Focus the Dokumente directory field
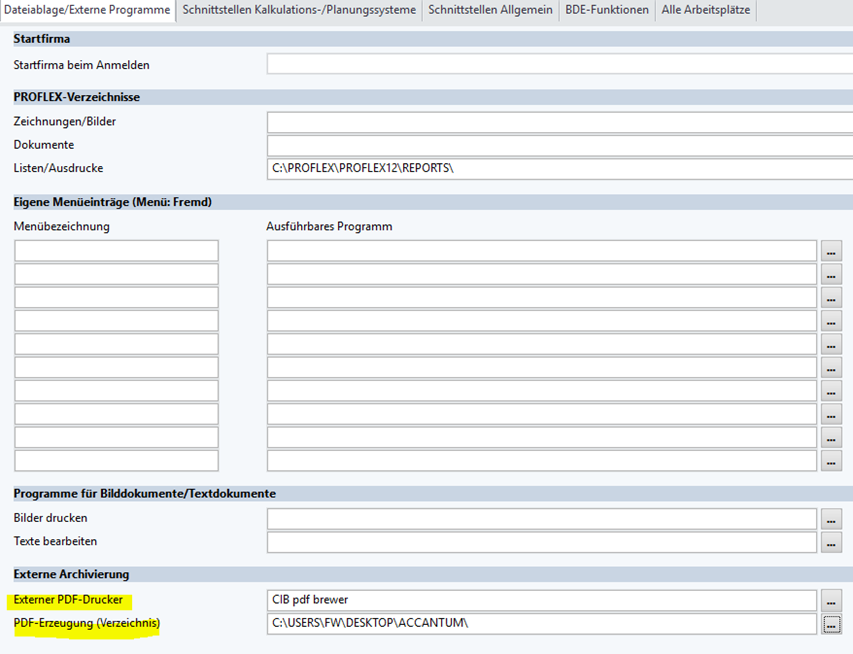 [558, 145]
